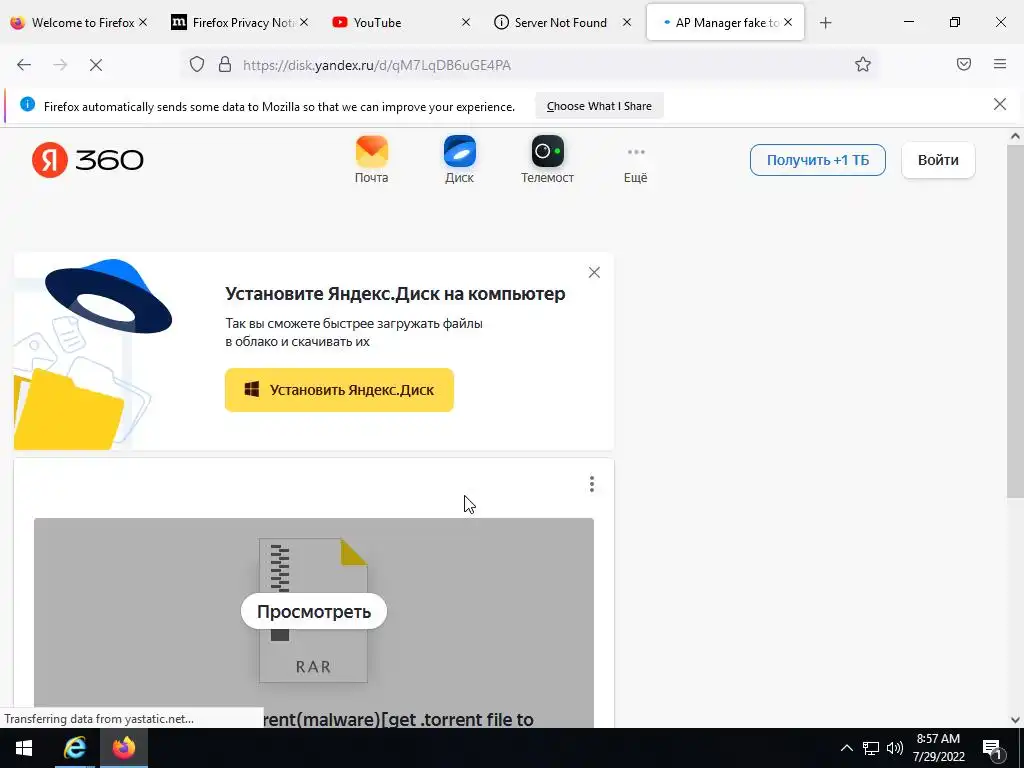Switch to the Server Not Found tab

tap(560, 22)
